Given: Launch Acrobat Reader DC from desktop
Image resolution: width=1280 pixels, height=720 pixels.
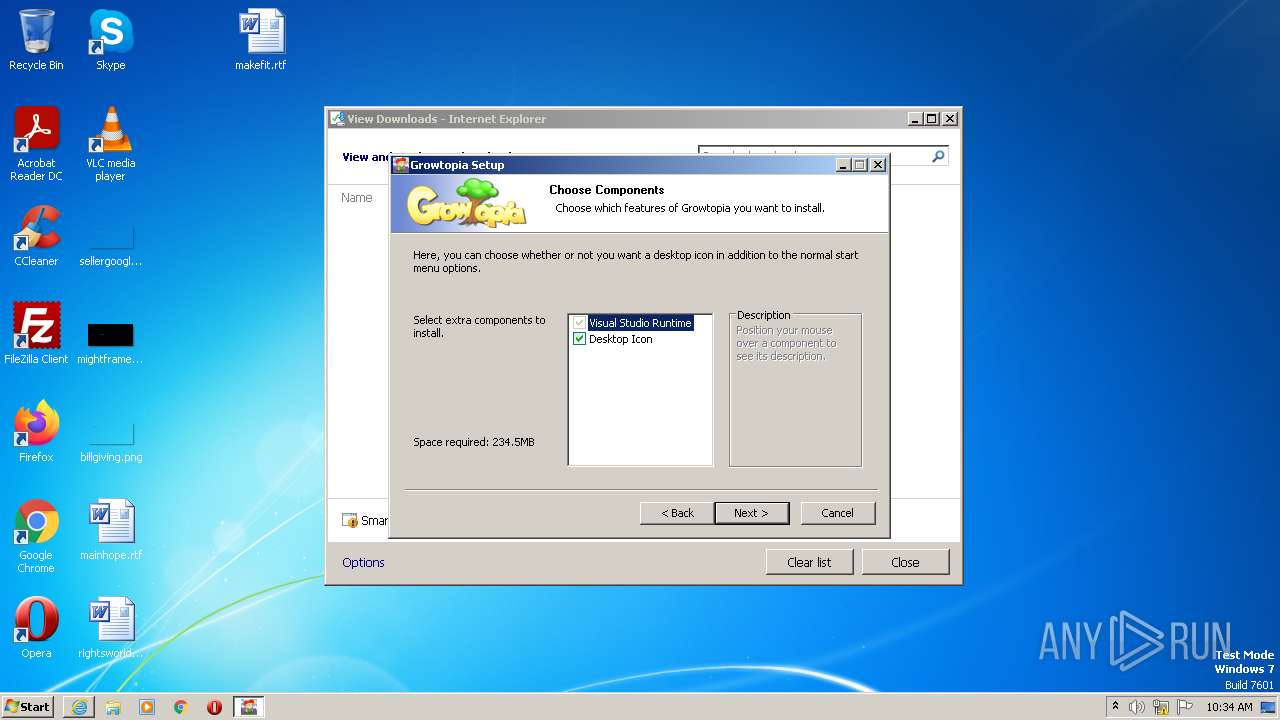Looking at the screenshot, I should [x=36, y=144].
